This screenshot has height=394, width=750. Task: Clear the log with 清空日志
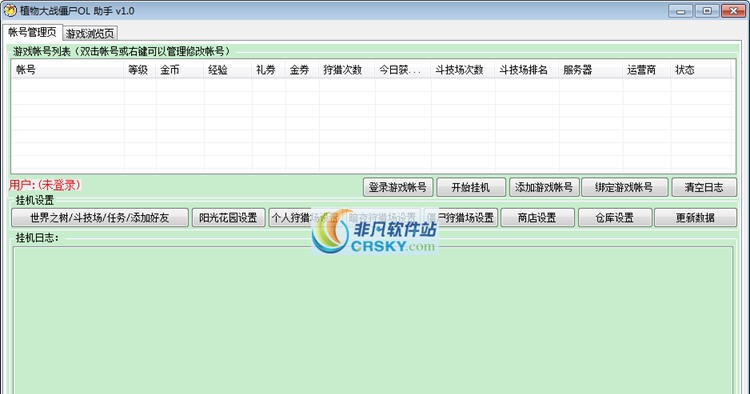(x=704, y=187)
